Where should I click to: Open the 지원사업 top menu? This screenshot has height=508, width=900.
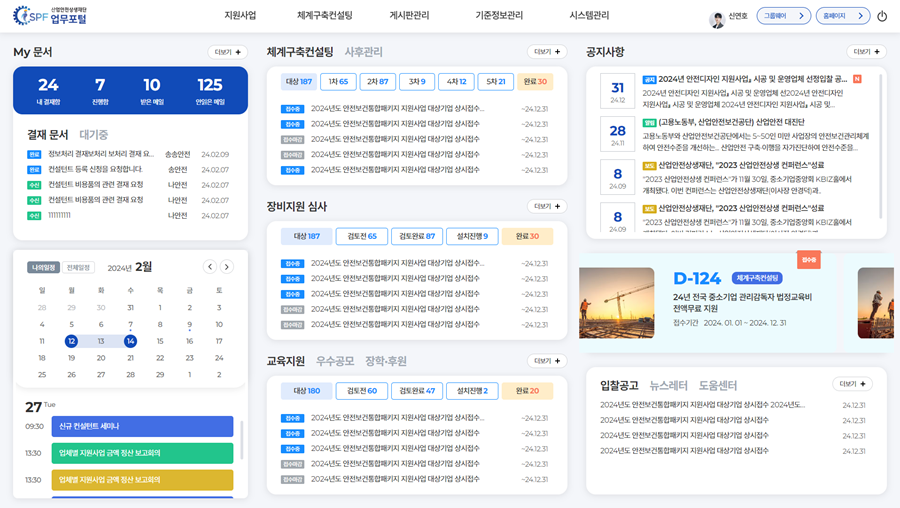click(x=240, y=16)
